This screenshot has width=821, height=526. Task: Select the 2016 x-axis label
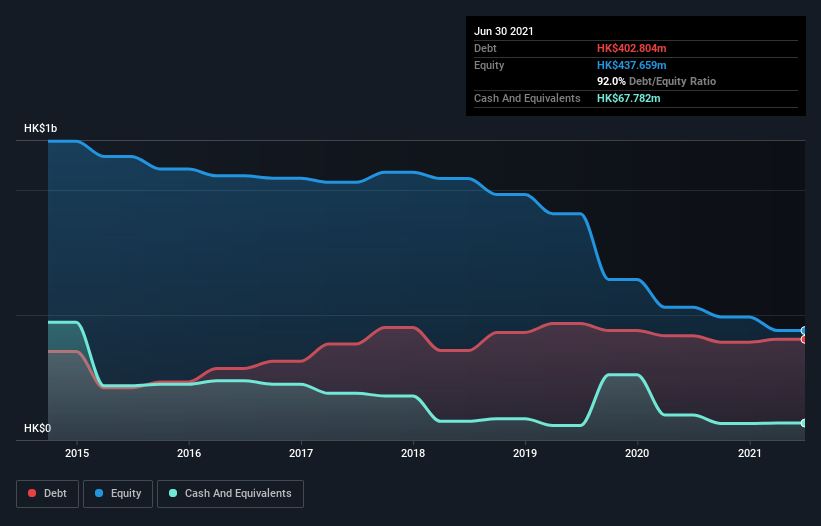pos(189,453)
